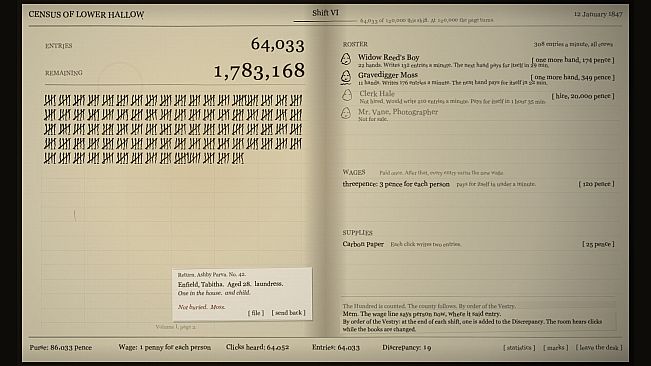Click the tally marks ledger area
Viewport: 651px width, 366px height.
tap(173, 129)
